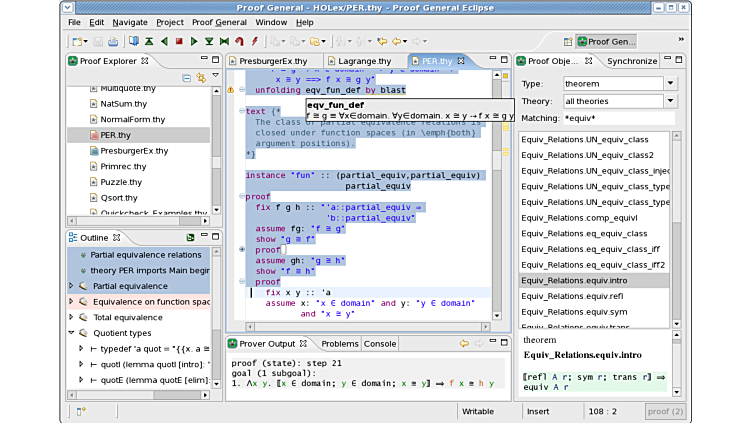The image size is (752, 423).
Task: Expand the 'Total equivalence' outline node
Action: 72,317
